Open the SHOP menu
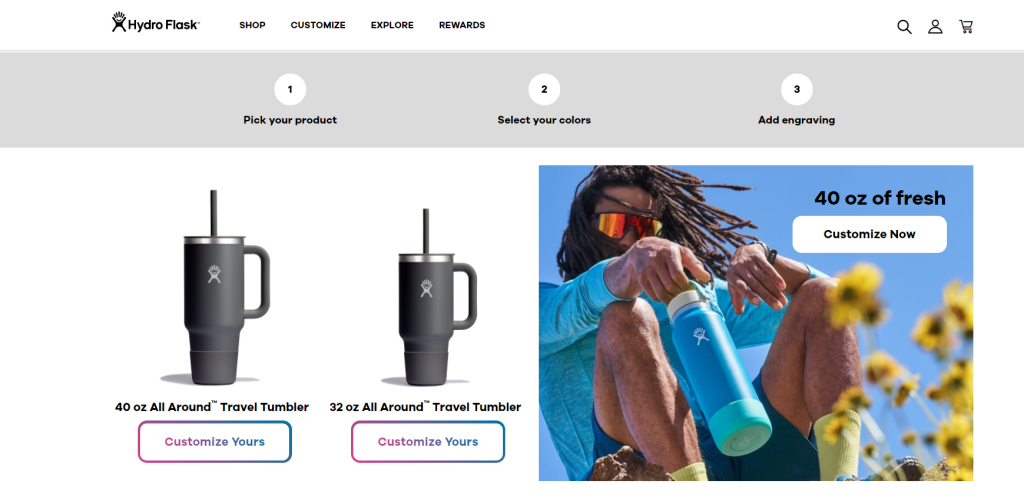 point(252,25)
